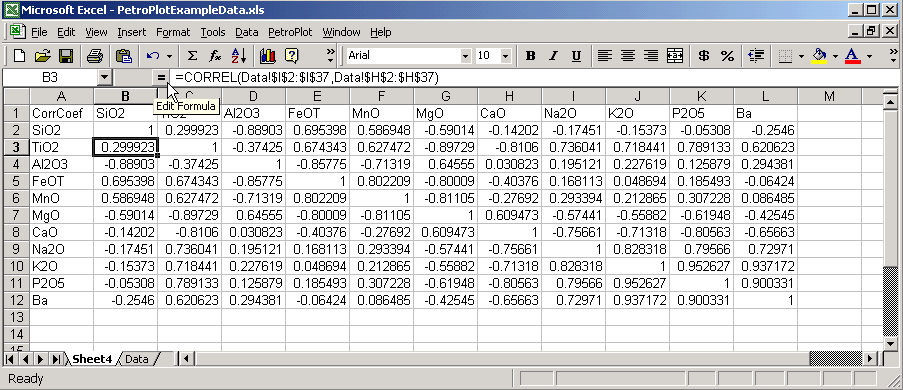Click the horizontal scrollbar right arrow
The width and height of the screenshot is (903, 390).
click(870, 359)
